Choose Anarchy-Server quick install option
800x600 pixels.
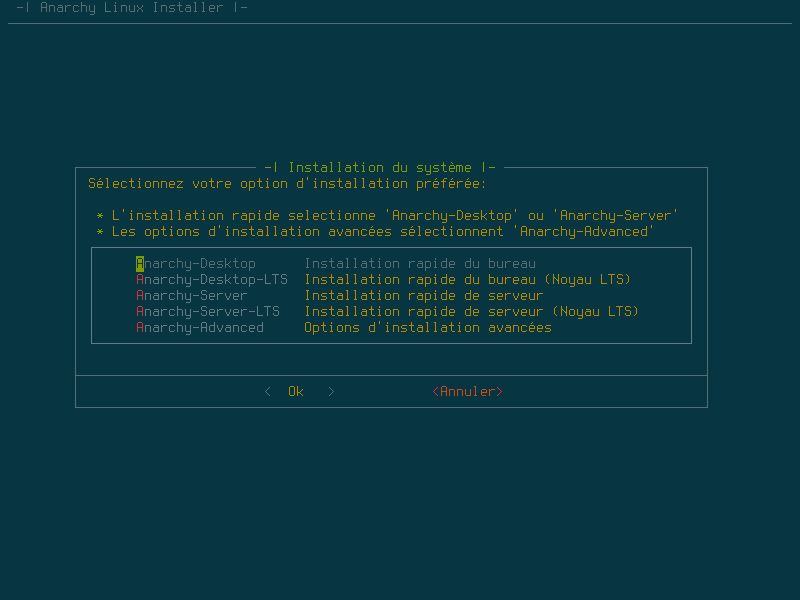click(x=190, y=295)
